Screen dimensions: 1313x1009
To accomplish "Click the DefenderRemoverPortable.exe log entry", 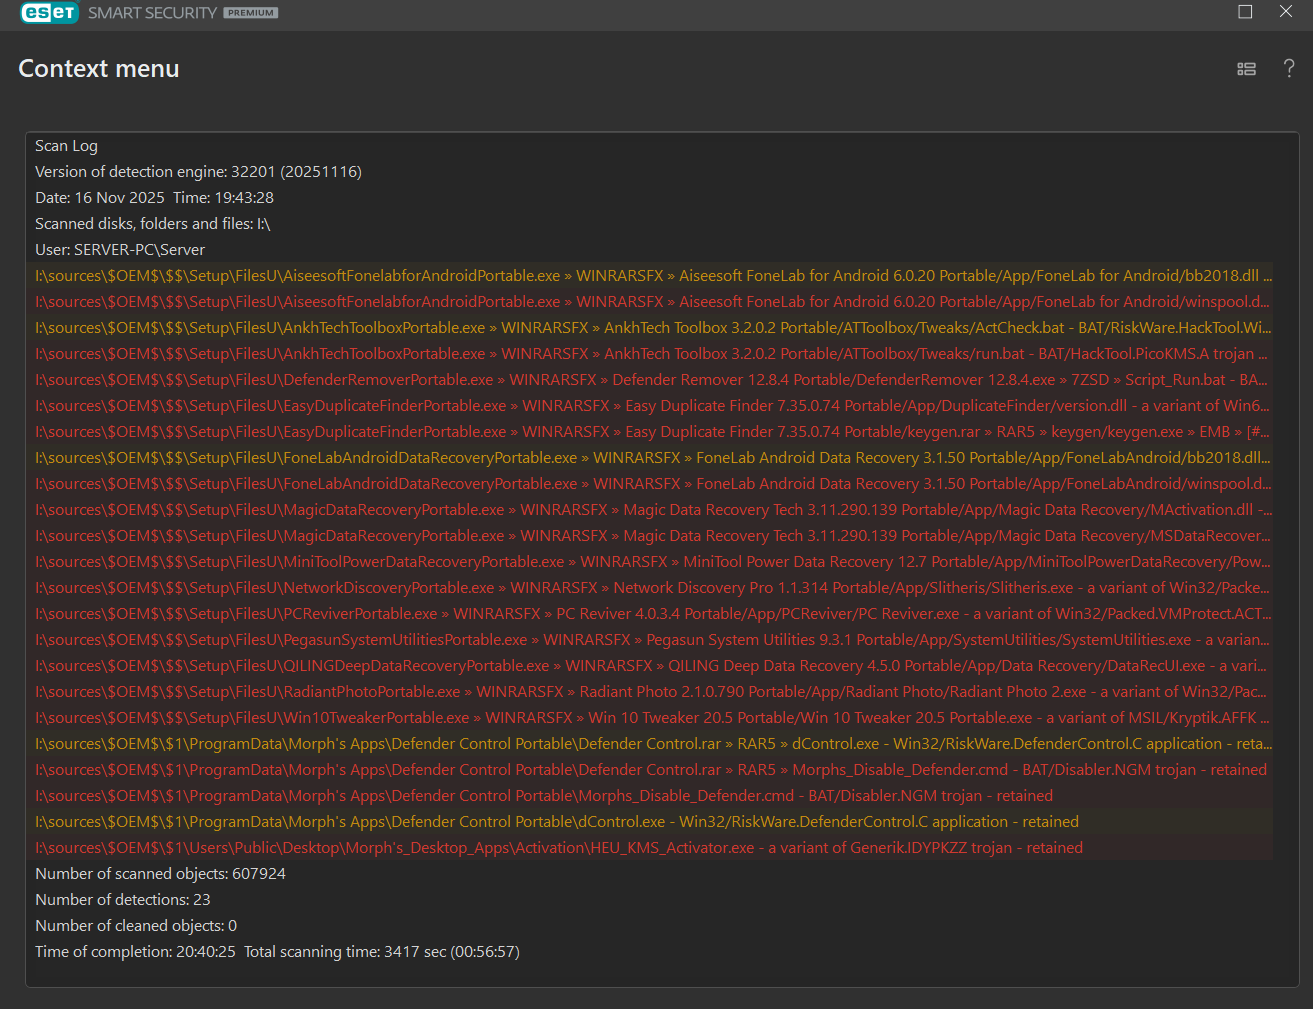I will click(651, 380).
